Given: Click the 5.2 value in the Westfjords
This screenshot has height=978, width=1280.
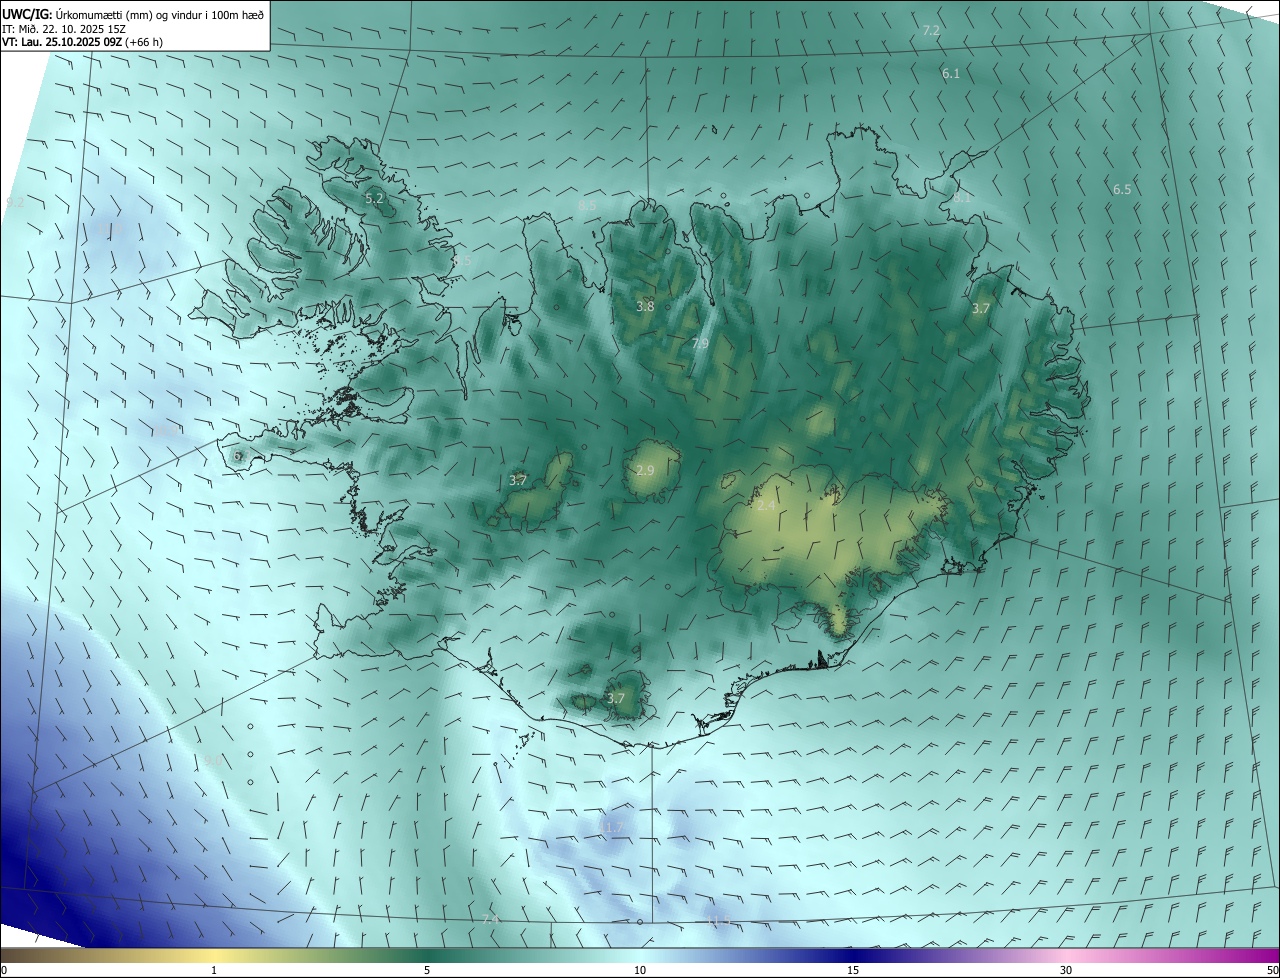Looking at the screenshot, I should tap(374, 199).
